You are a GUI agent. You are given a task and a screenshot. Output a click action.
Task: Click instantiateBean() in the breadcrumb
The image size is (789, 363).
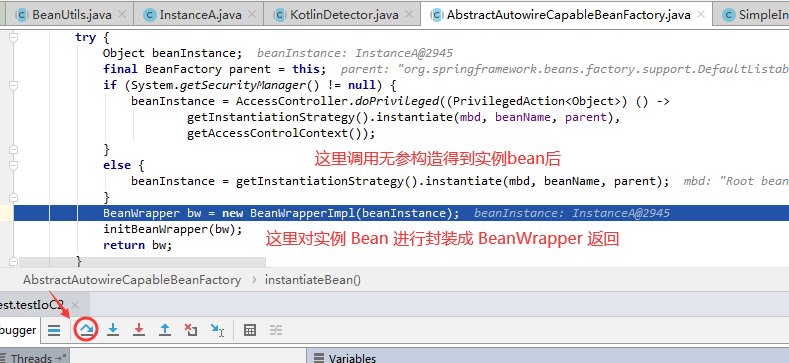click(x=313, y=280)
